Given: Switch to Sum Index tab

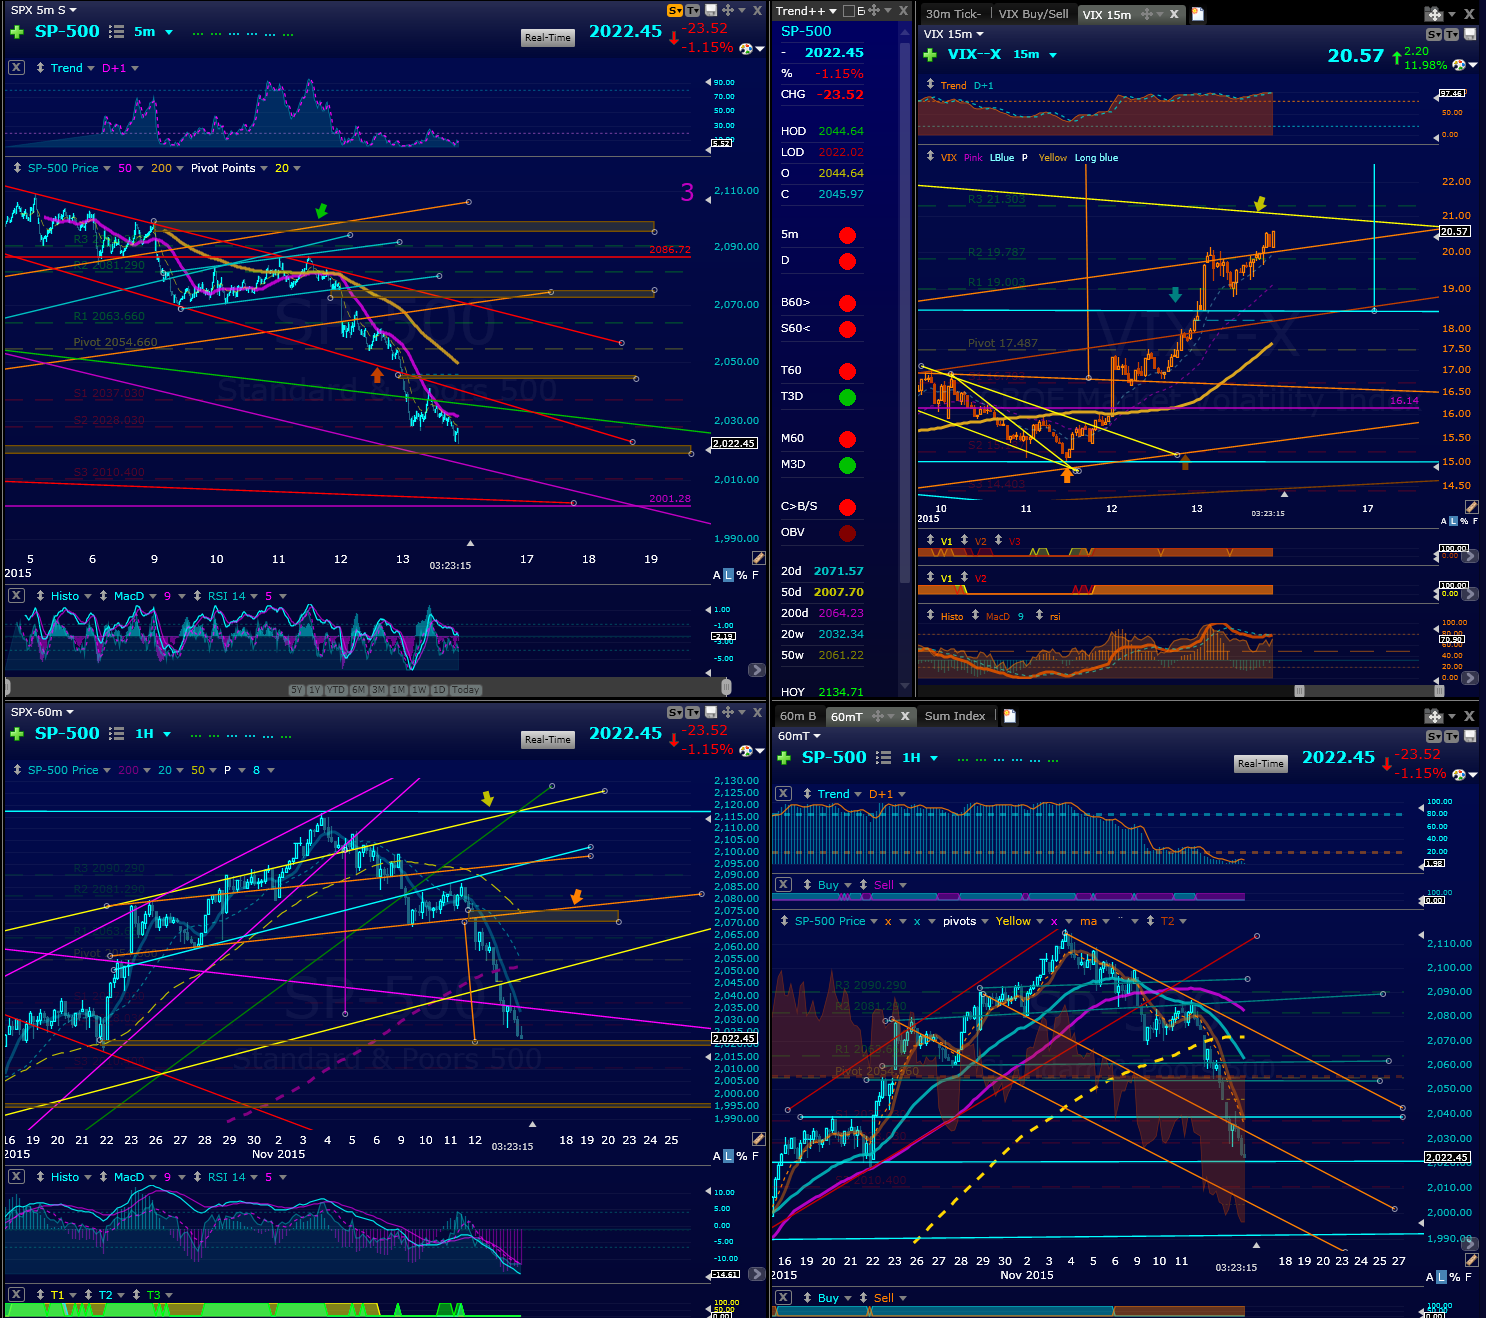Looking at the screenshot, I should 955,716.
